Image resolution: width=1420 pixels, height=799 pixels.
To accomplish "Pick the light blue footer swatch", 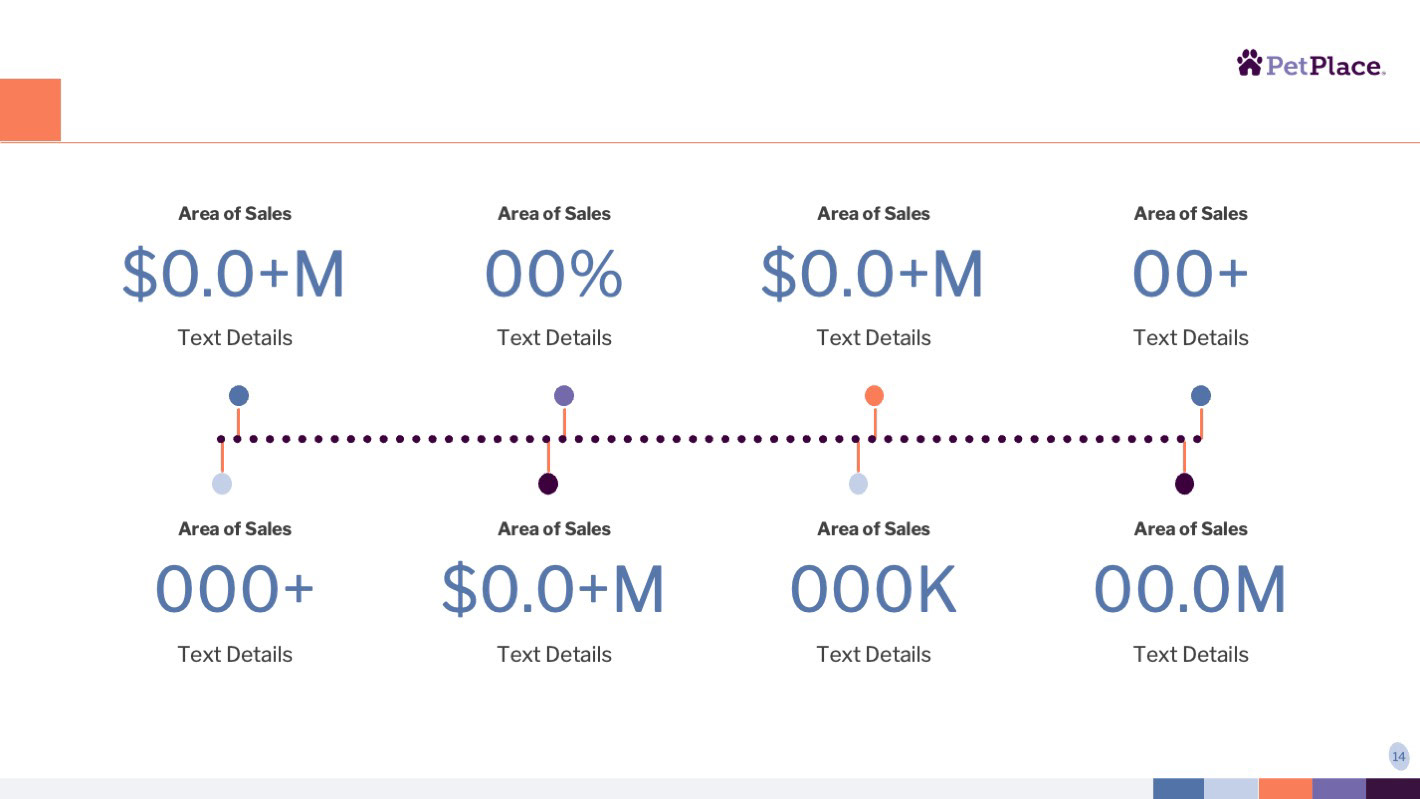I will pos(1231,789).
